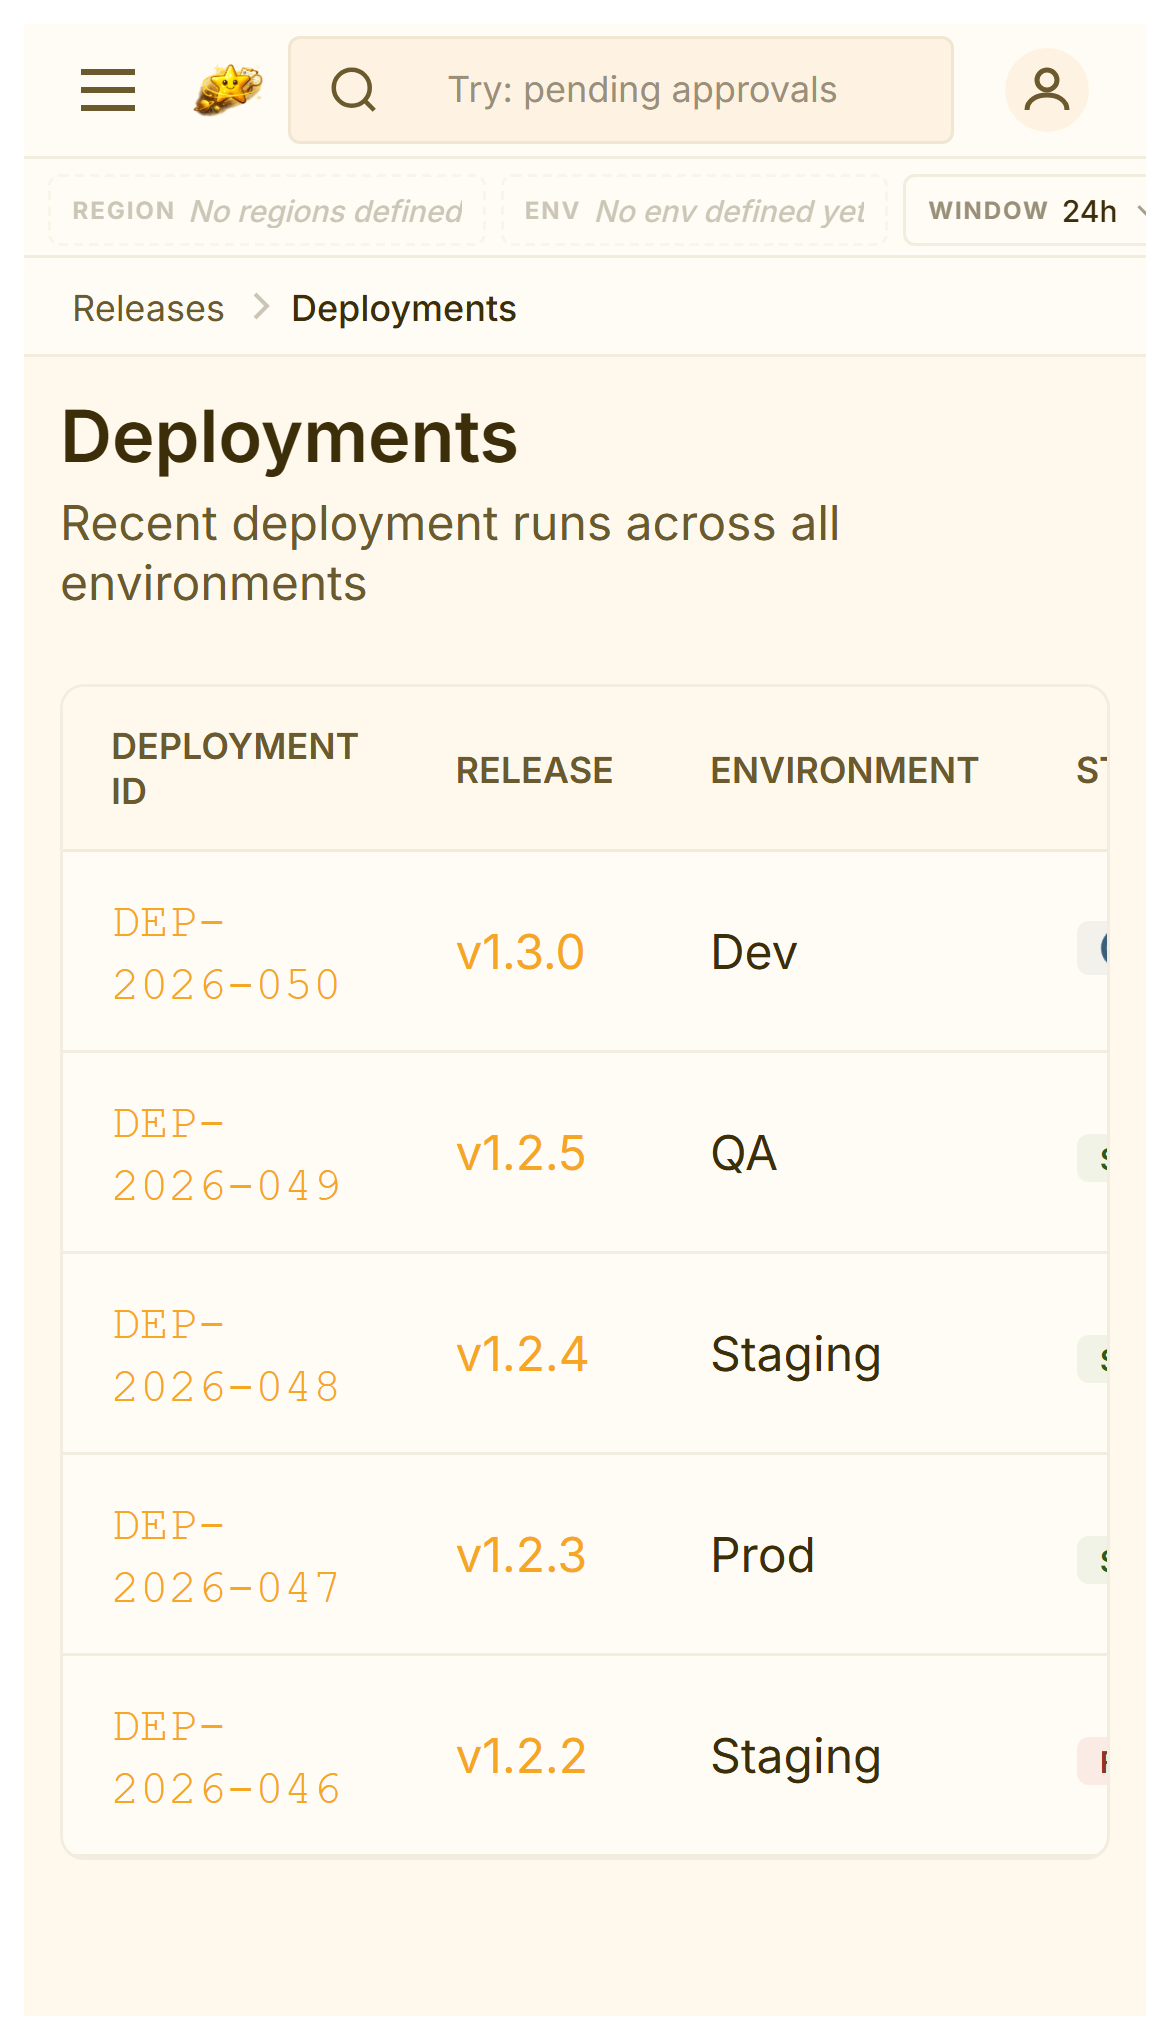Open deployment DEP-2026-048
This screenshot has height=2040, width=1170.
226,1355
